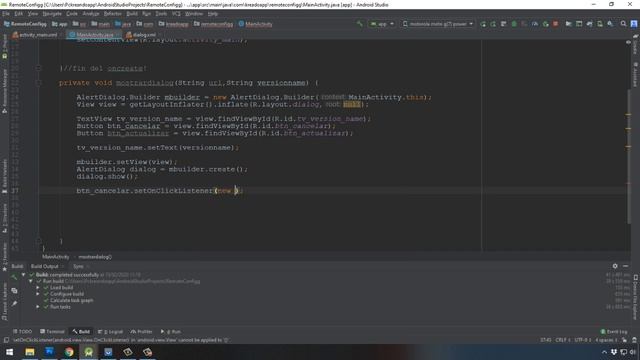This screenshot has width=640, height=360.
Task: Open Google Chrome from taskbar
Action: point(69,352)
